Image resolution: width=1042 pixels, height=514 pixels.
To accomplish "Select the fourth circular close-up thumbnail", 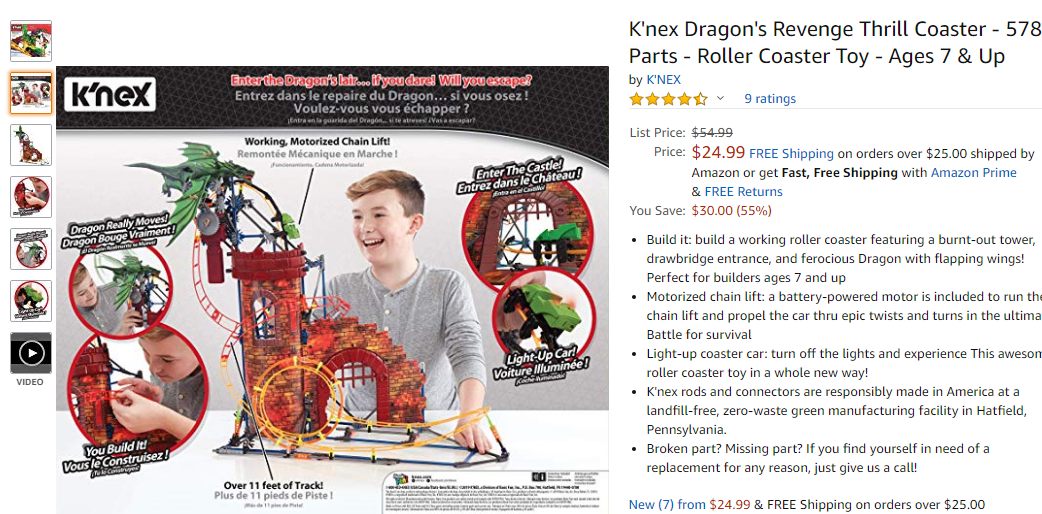I will (31, 197).
